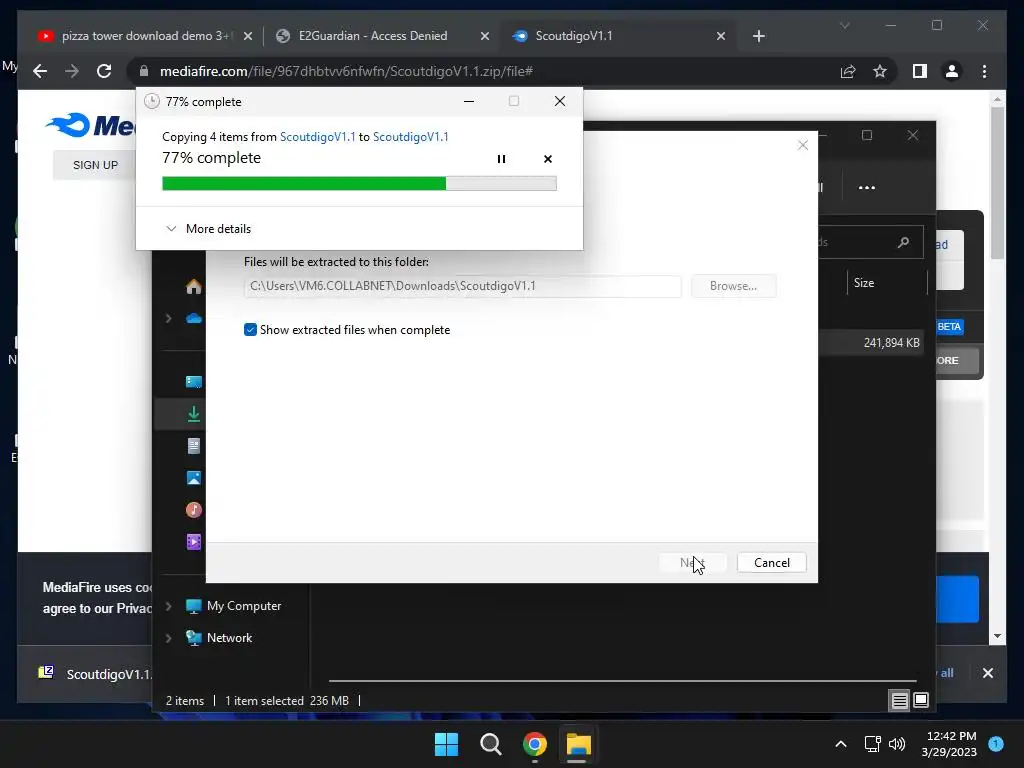Close the E2Guardian tab

coord(485,37)
